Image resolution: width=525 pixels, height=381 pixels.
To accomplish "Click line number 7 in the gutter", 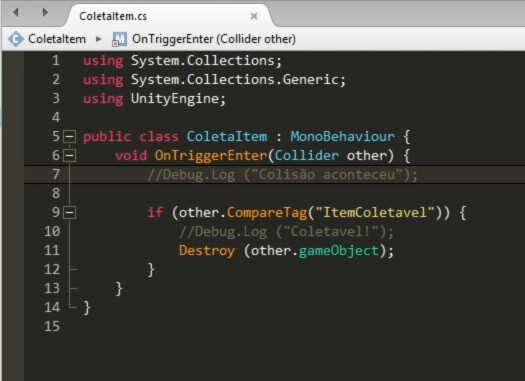I will [x=56, y=174].
